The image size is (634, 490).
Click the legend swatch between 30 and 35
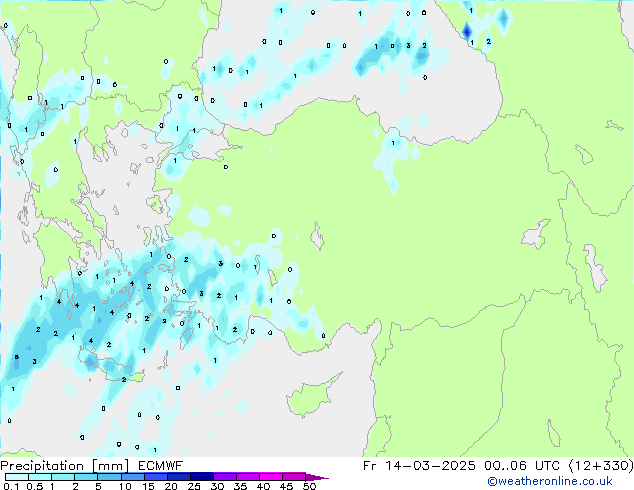[225, 477]
